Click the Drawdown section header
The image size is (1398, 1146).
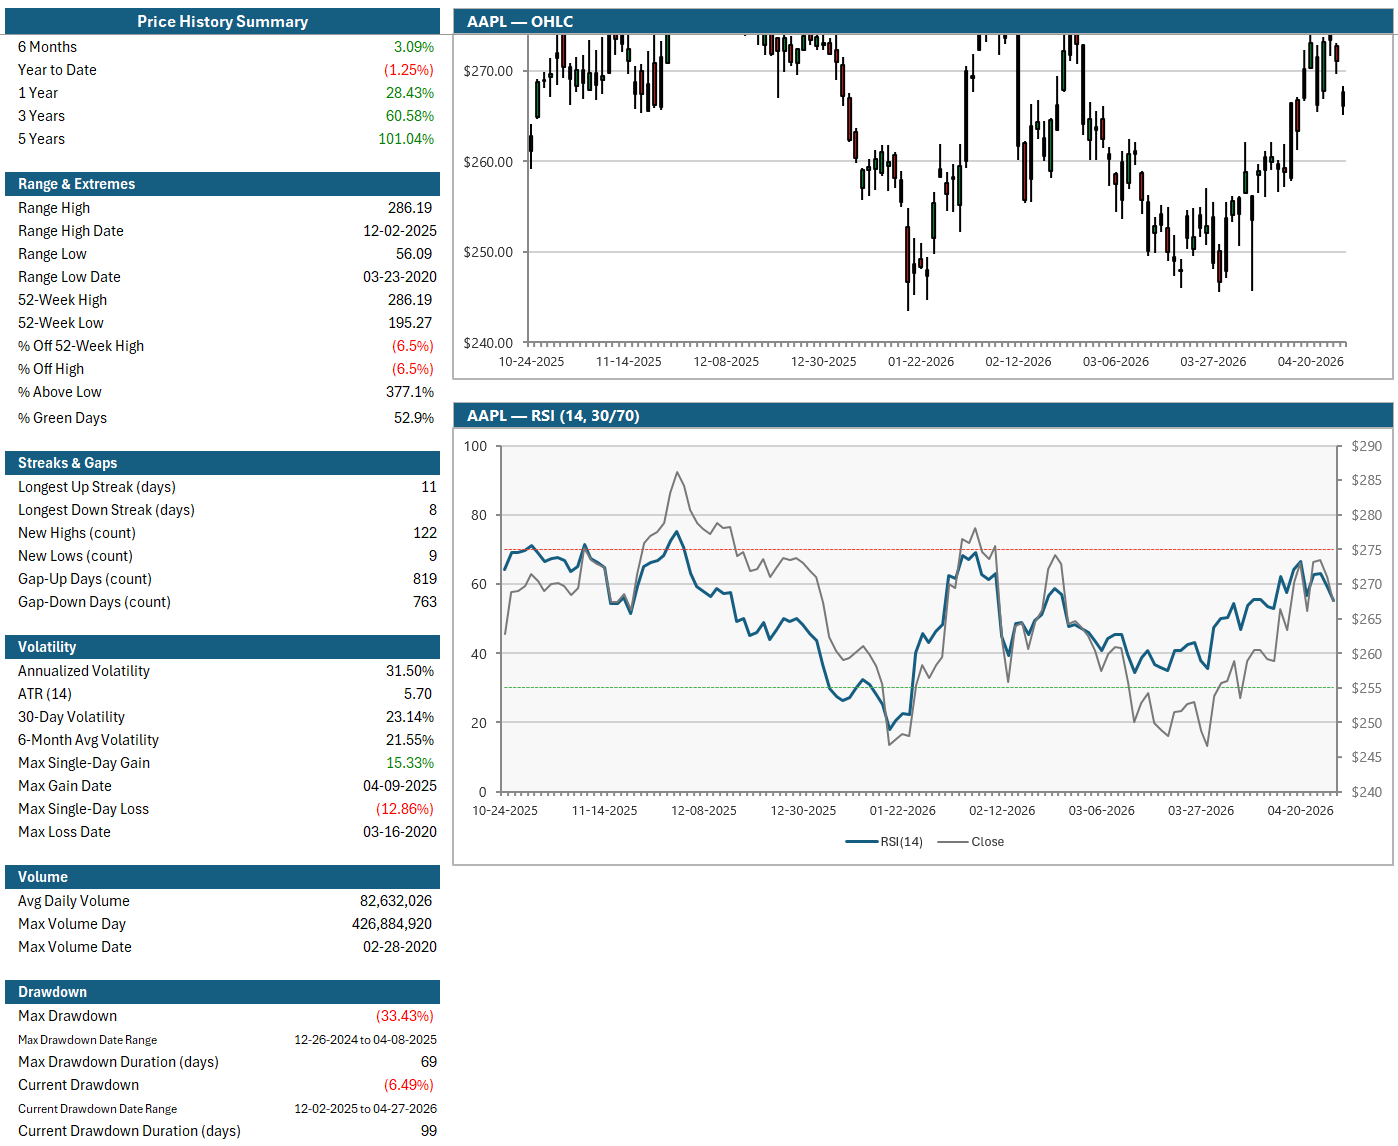click(x=222, y=992)
